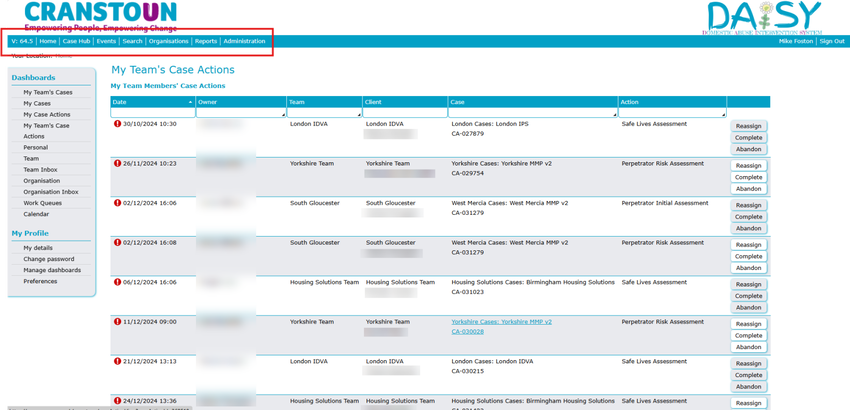This screenshot has width=850, height=410.
Task: Click the DAISY system logo
Action: pyautogui.click(x=764, y=18)
